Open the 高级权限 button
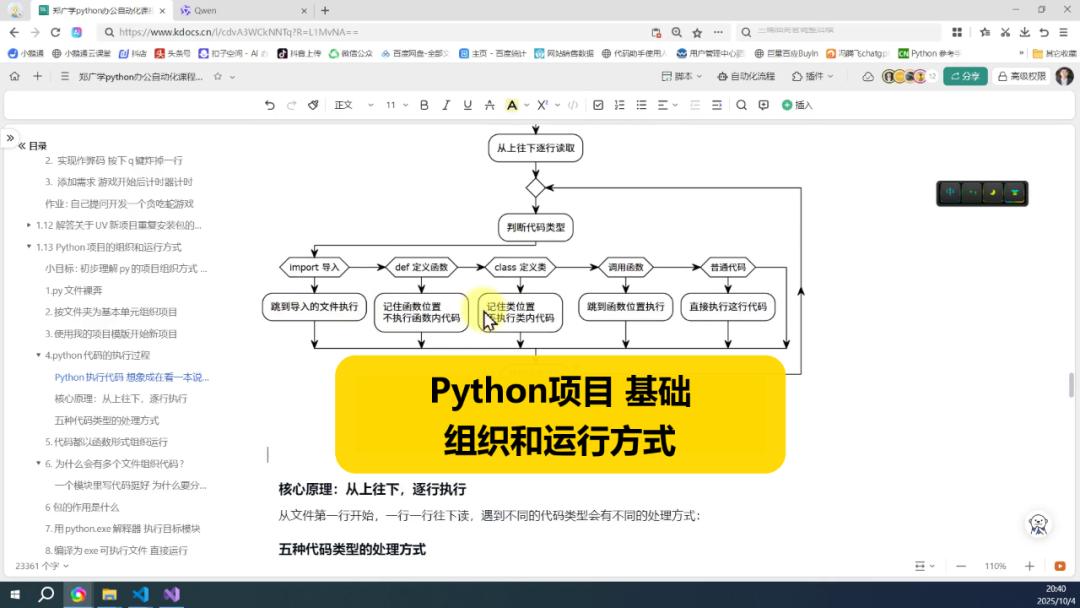1080x608 pixels. 1020,76
